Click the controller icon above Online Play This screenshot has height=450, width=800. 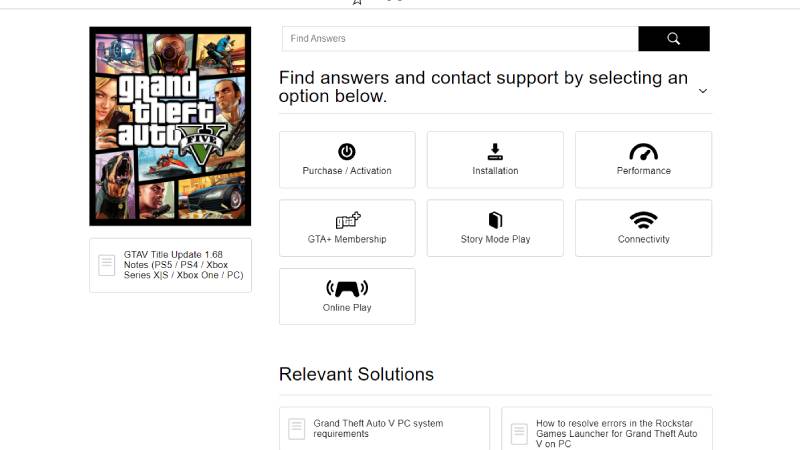347,289
